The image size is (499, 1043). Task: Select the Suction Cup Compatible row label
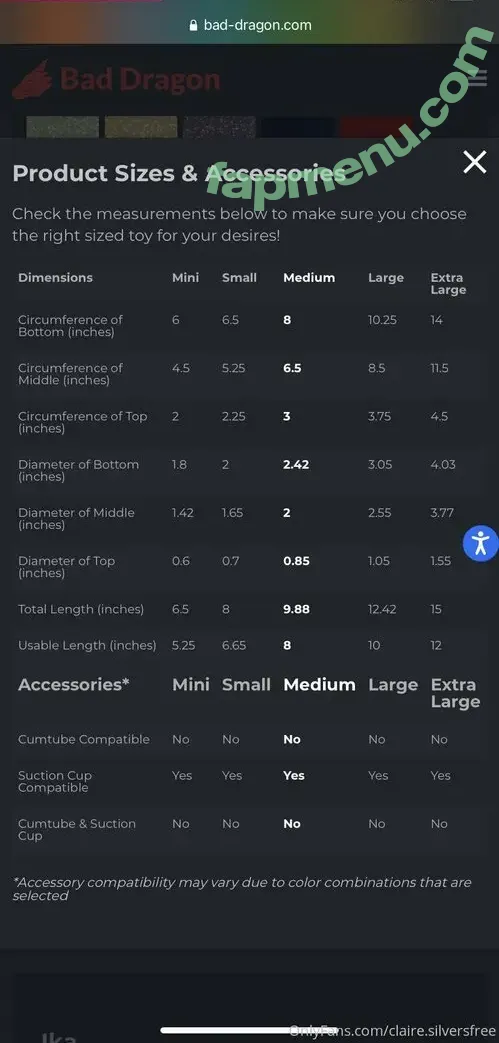click(55, 781)
